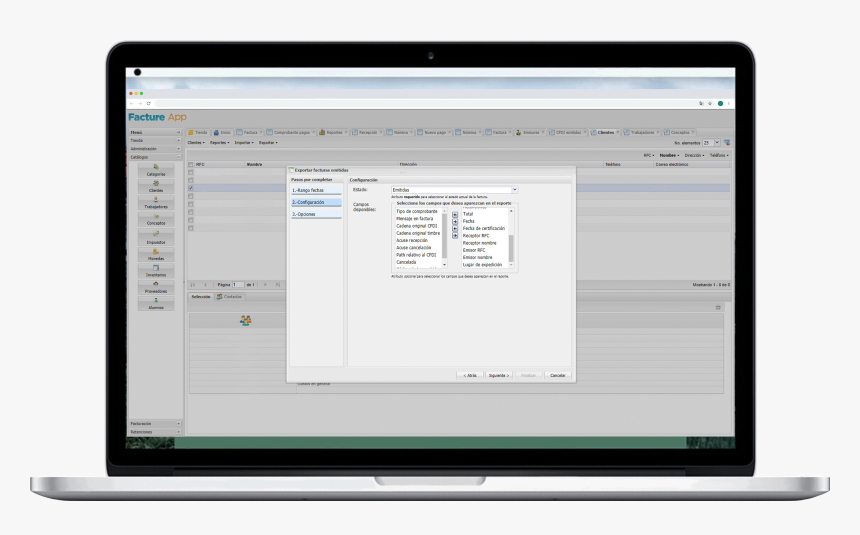Open the Exportar toolbar dropdown menu
The height and width of the screenshot is (535, 860).
(x=268, y=143)
